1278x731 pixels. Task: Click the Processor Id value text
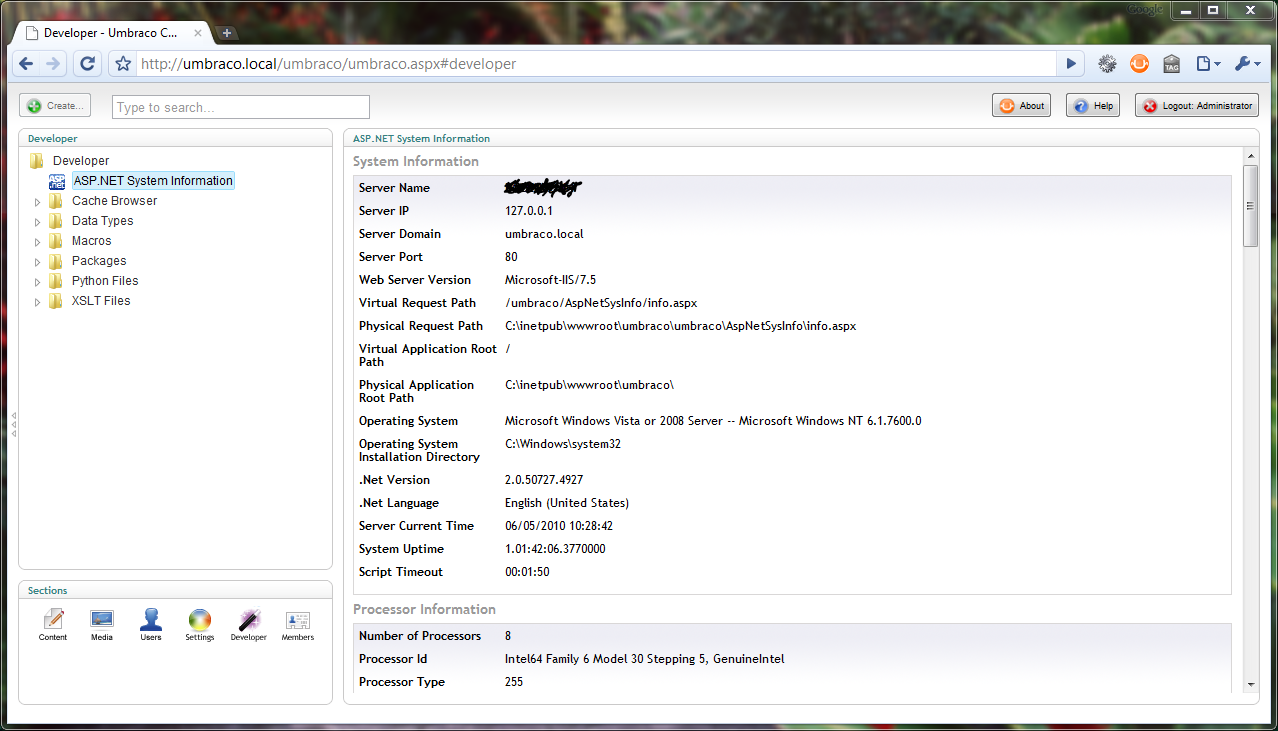[x=645, y=659]
